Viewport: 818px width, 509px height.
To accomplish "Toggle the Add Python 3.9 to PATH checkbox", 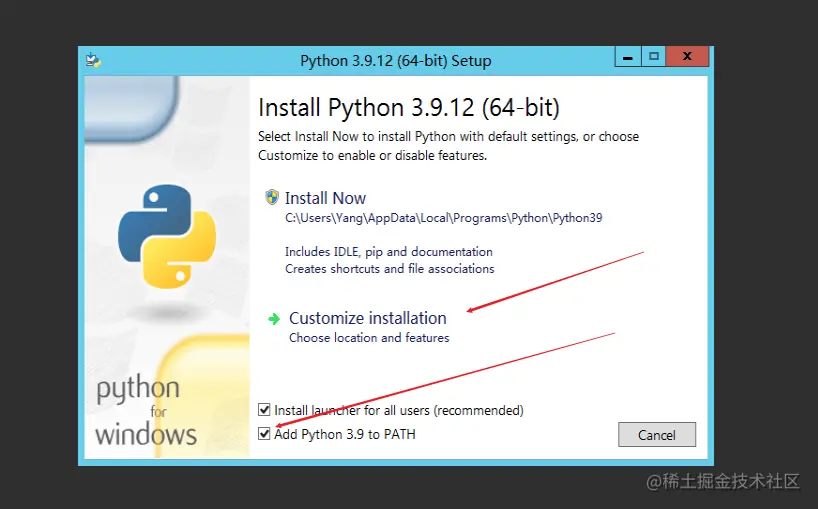I will click(x=264, y=433).
